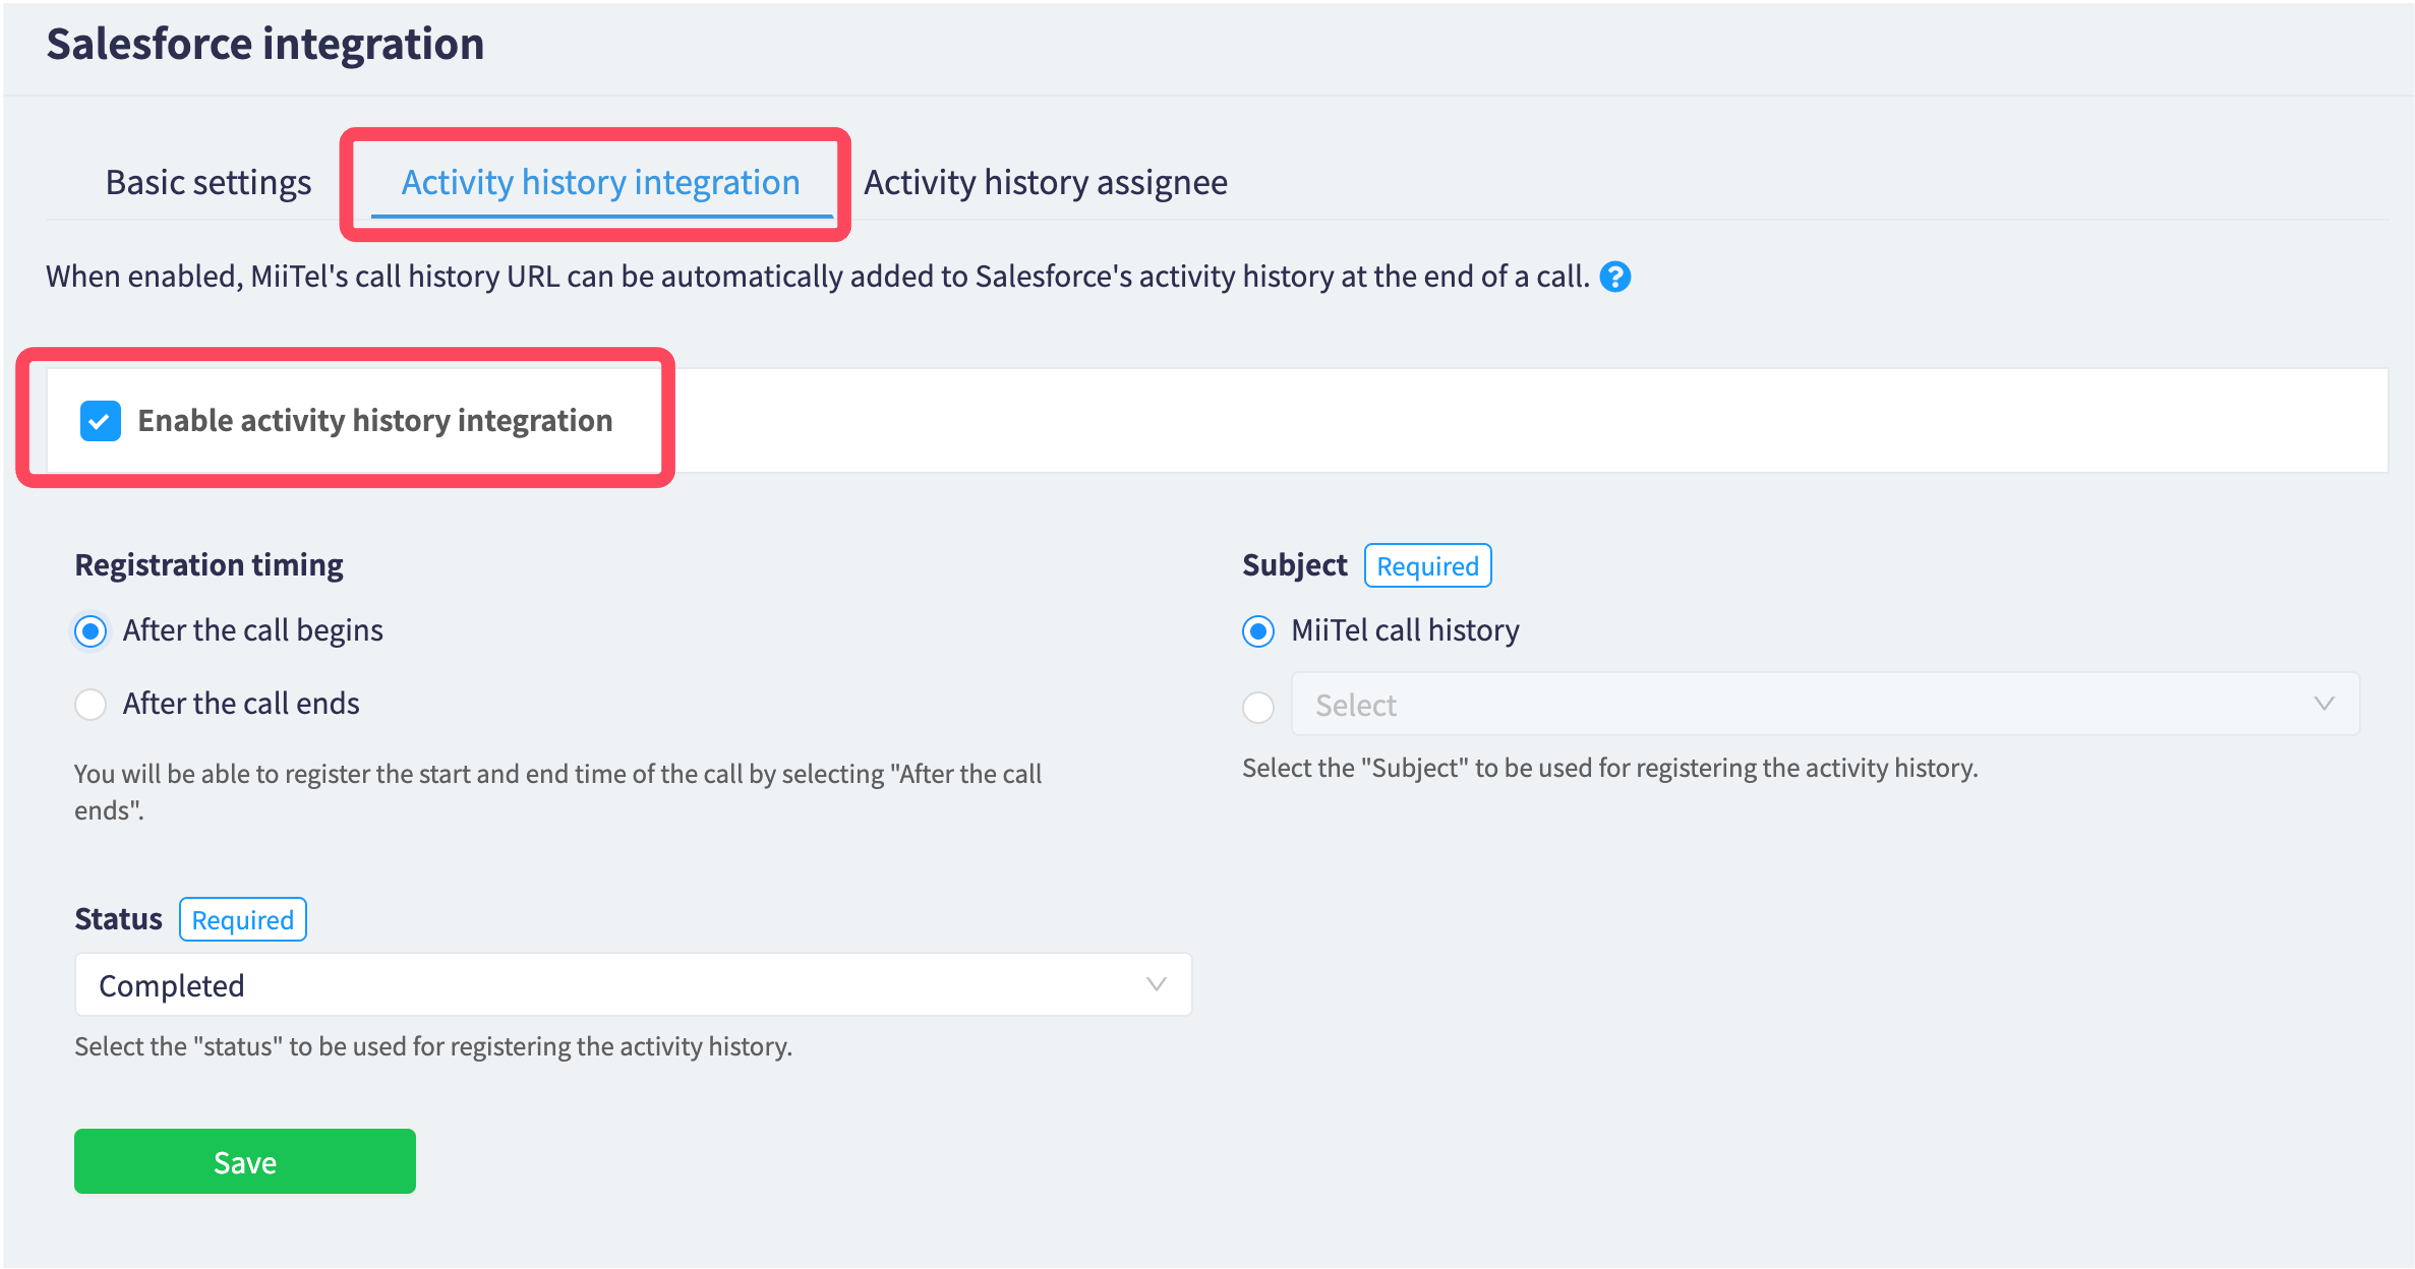Image resolution: width=2415 pixels, height=1269 pixels.
Task: Select After the call ends timing
Action: click(90, 704)
